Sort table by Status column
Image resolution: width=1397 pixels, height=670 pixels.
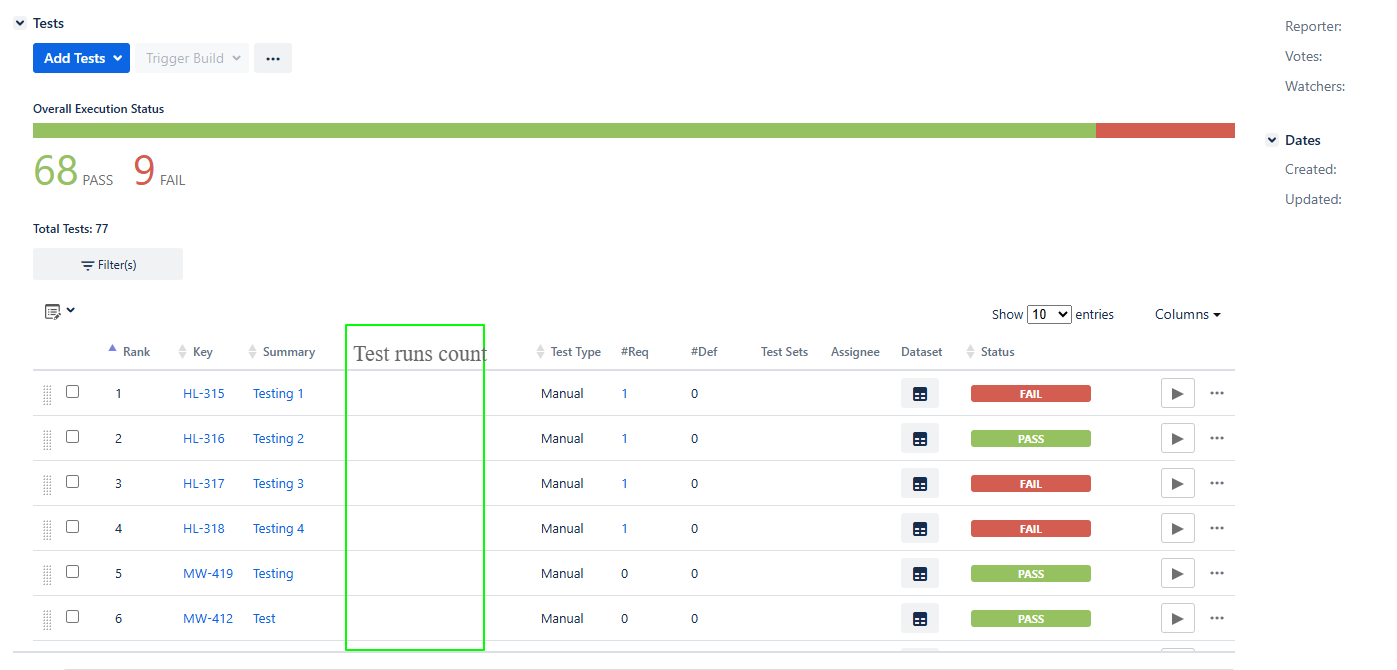(x=990, y=352)
